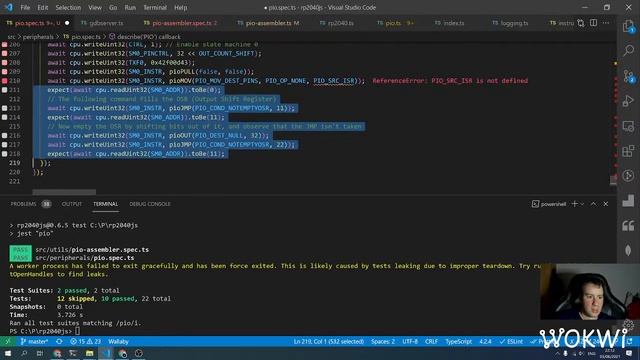Click the peripherals breadcrumb segment
The width and height of the screenshot is (640, 360).
coord(38,37)
